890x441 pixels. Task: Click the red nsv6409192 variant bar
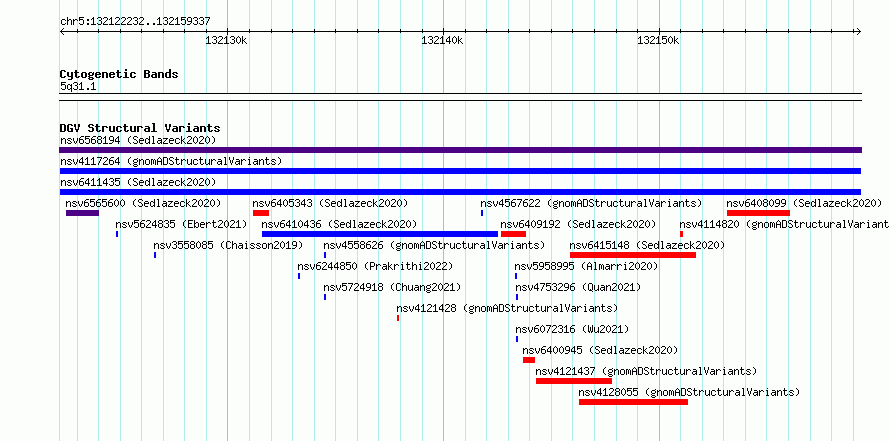point(514,234)
